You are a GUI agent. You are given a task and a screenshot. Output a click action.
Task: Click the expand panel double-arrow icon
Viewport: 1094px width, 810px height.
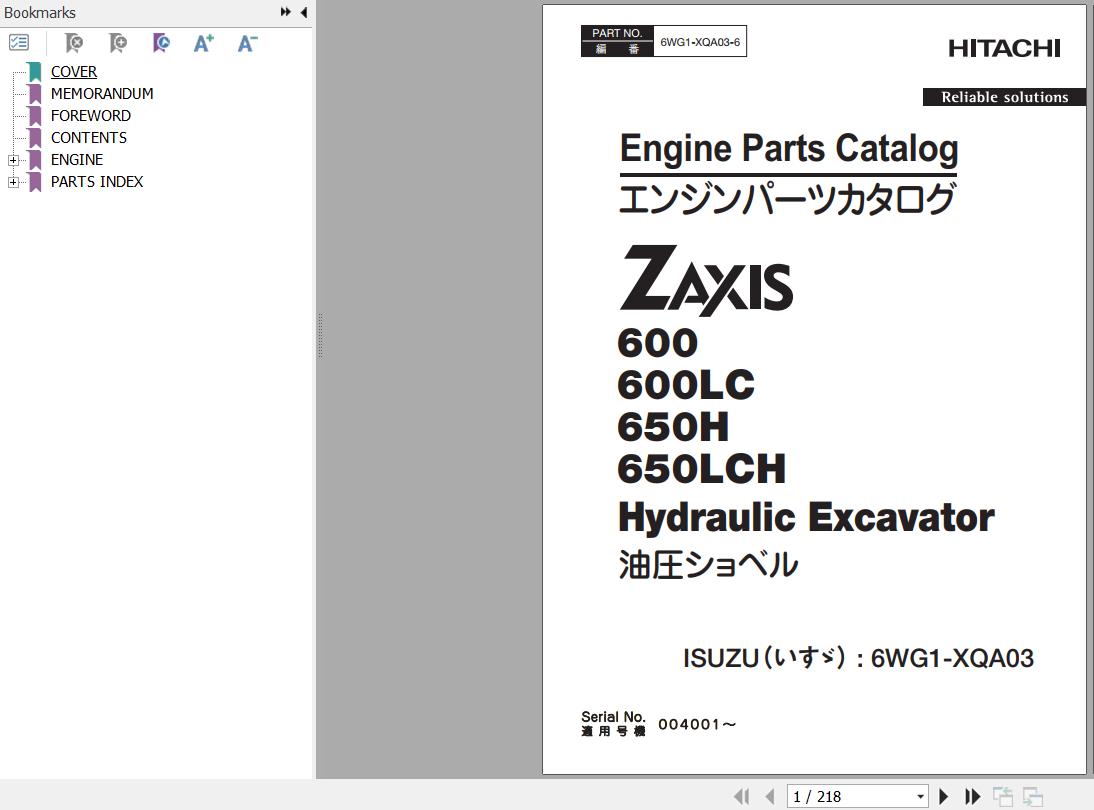click(285, 12)
